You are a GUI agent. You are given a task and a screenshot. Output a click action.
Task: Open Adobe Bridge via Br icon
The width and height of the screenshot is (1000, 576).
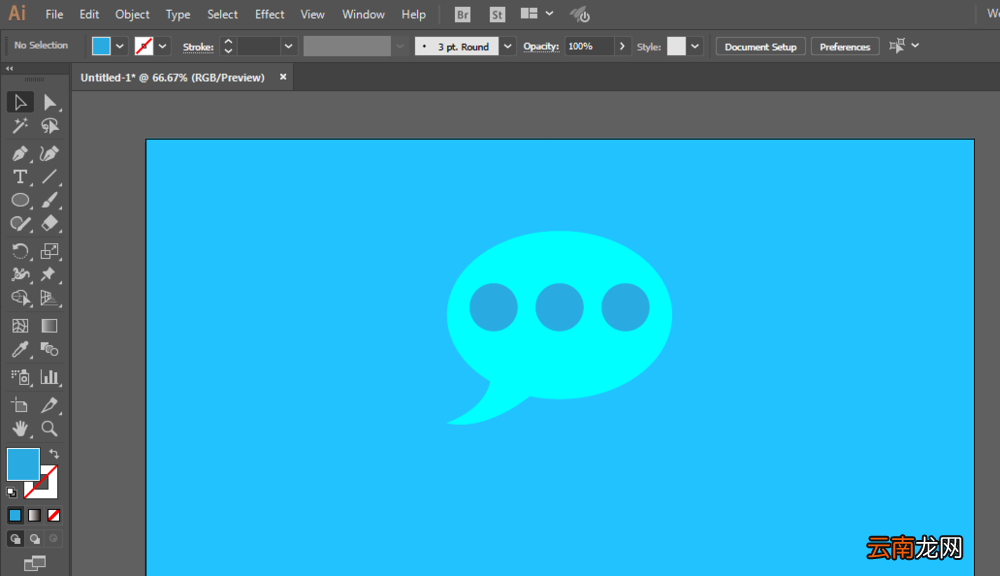pyautogui.click(x=462, y=14)
